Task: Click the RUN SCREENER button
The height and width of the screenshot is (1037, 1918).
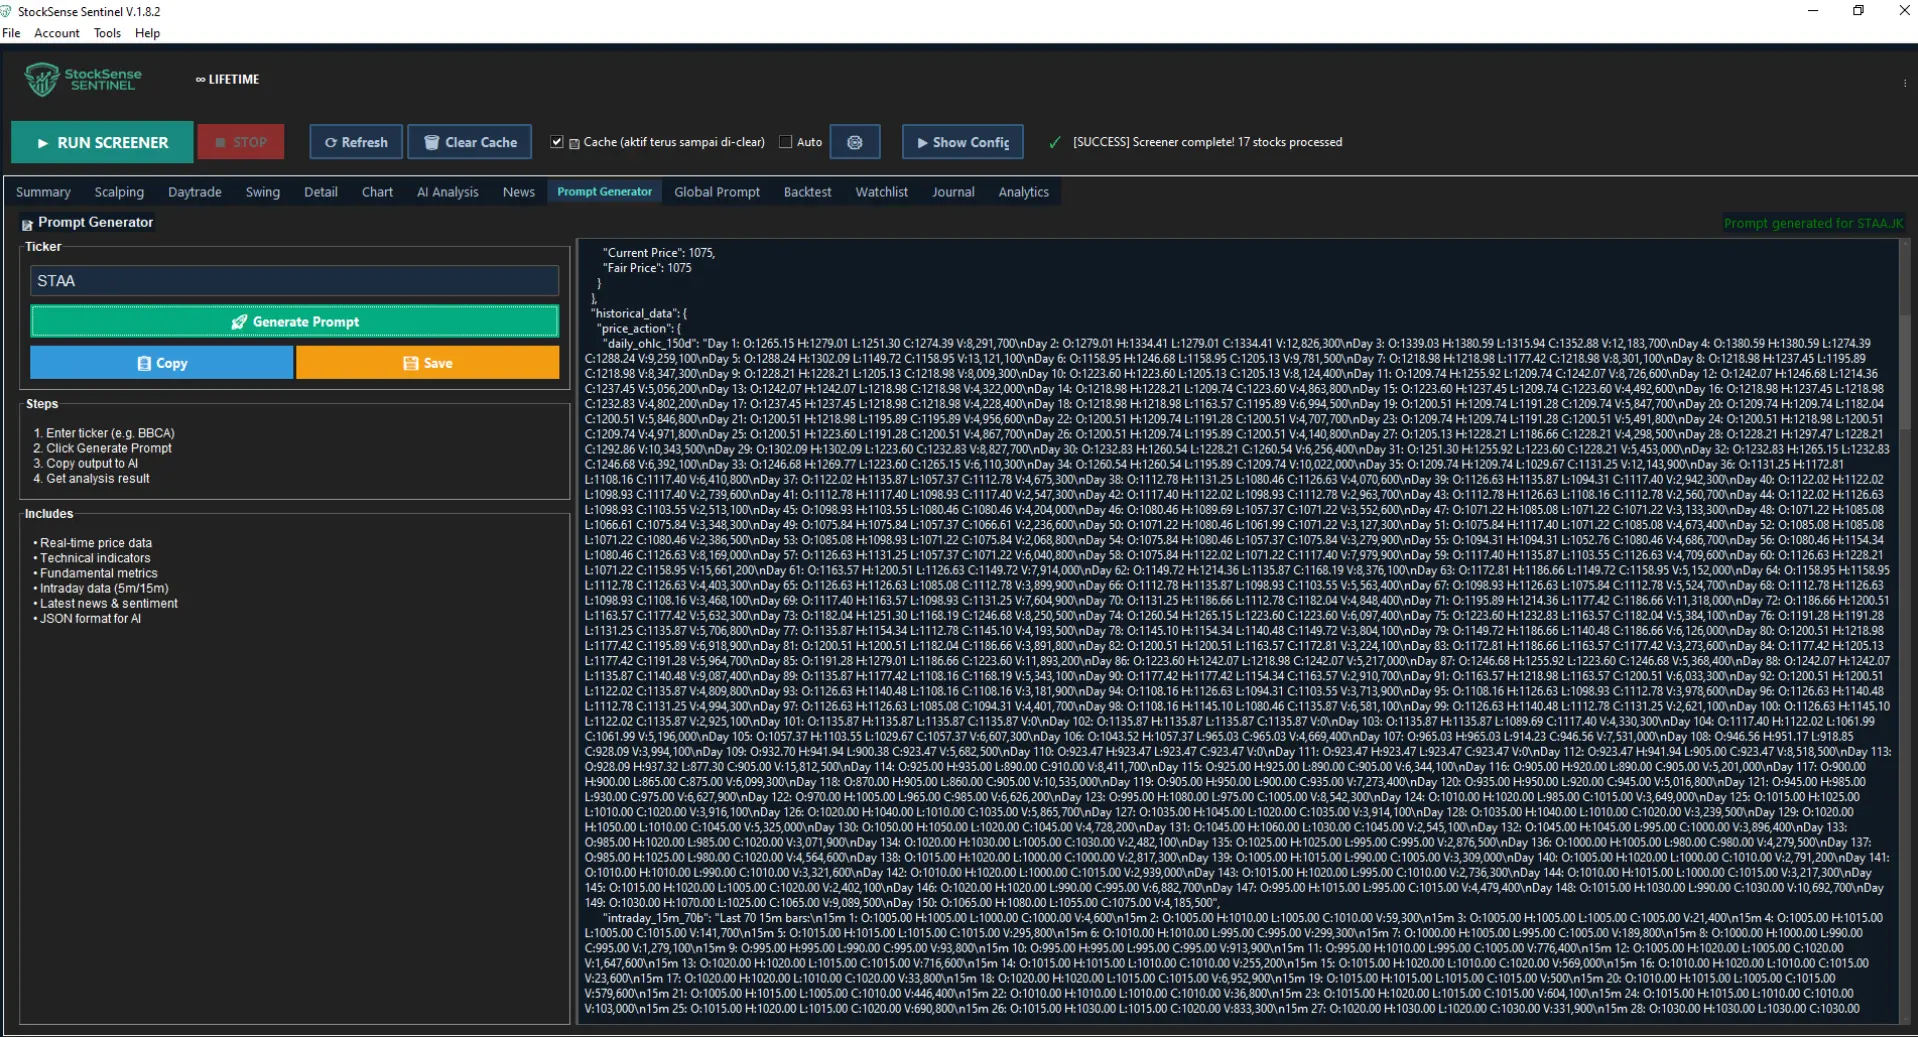Action: pyautogui.click(x=103, y=142)
